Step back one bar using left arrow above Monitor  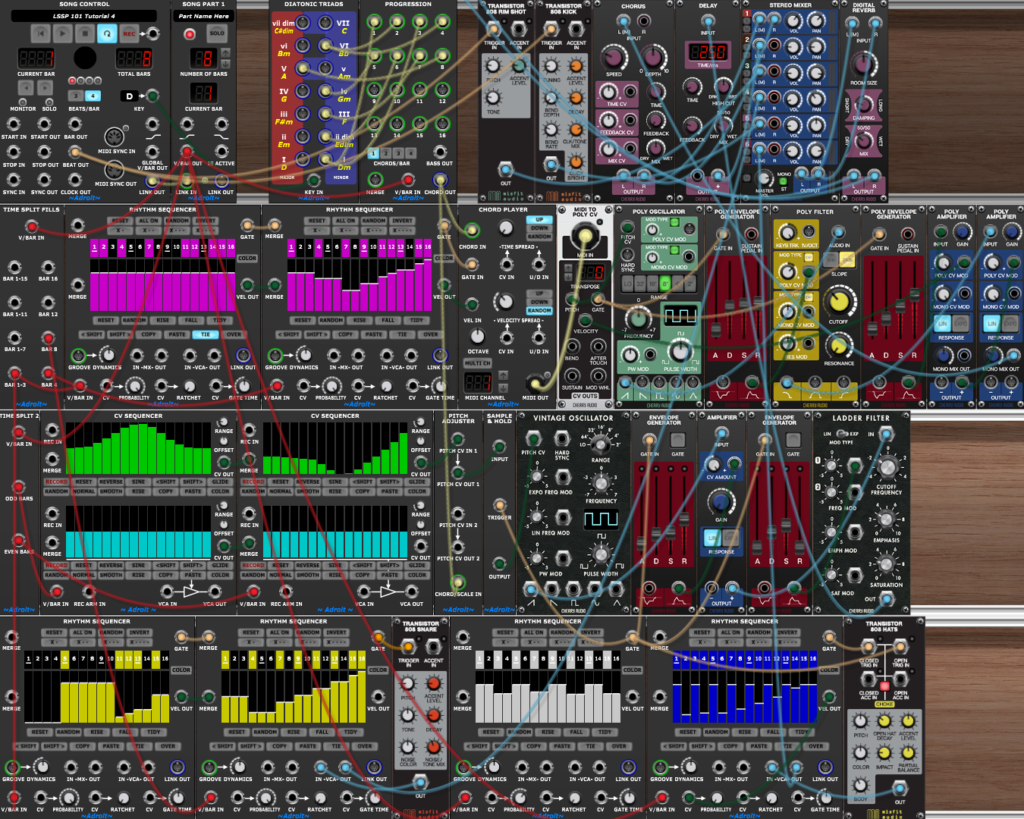(25, 87)
